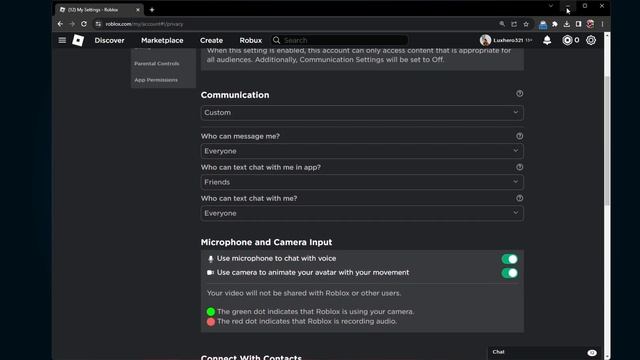
Task: Open Who can text chat with me dropdown
Action: [362, 213]
